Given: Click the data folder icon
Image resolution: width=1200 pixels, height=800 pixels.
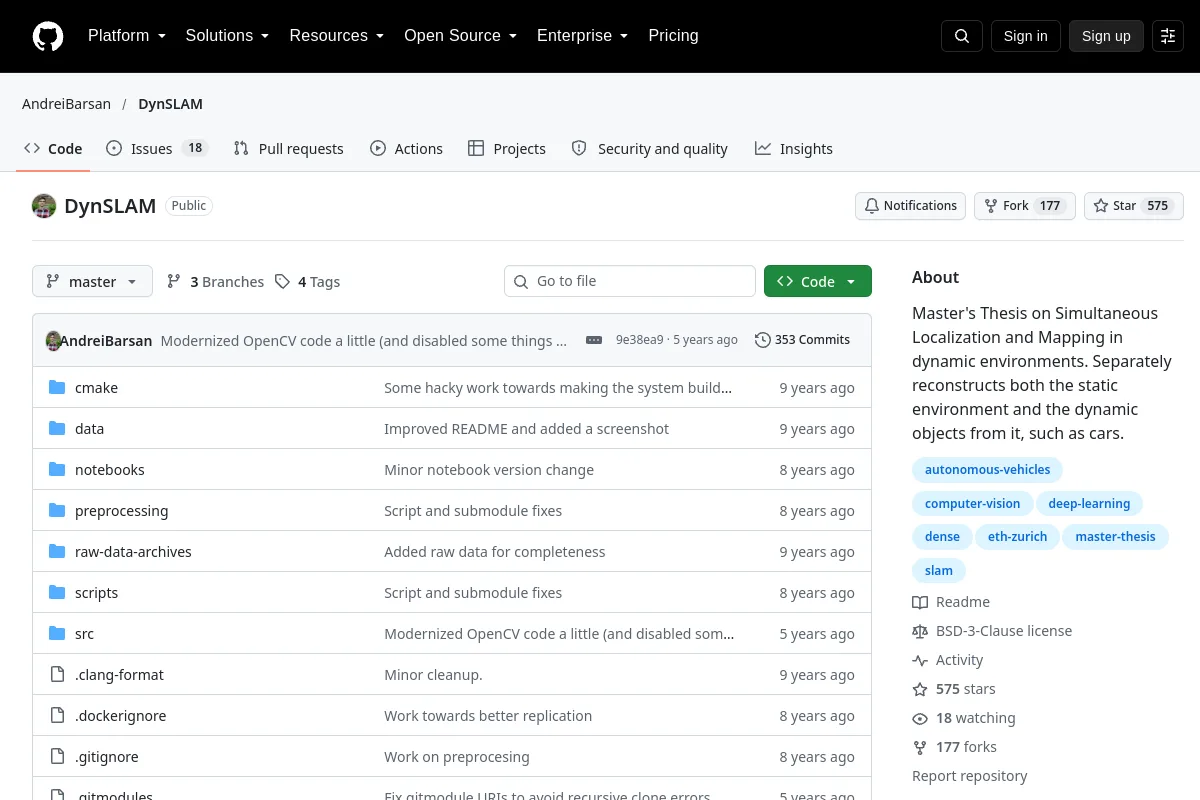Looking at the screenshot, I should point(57,429).
